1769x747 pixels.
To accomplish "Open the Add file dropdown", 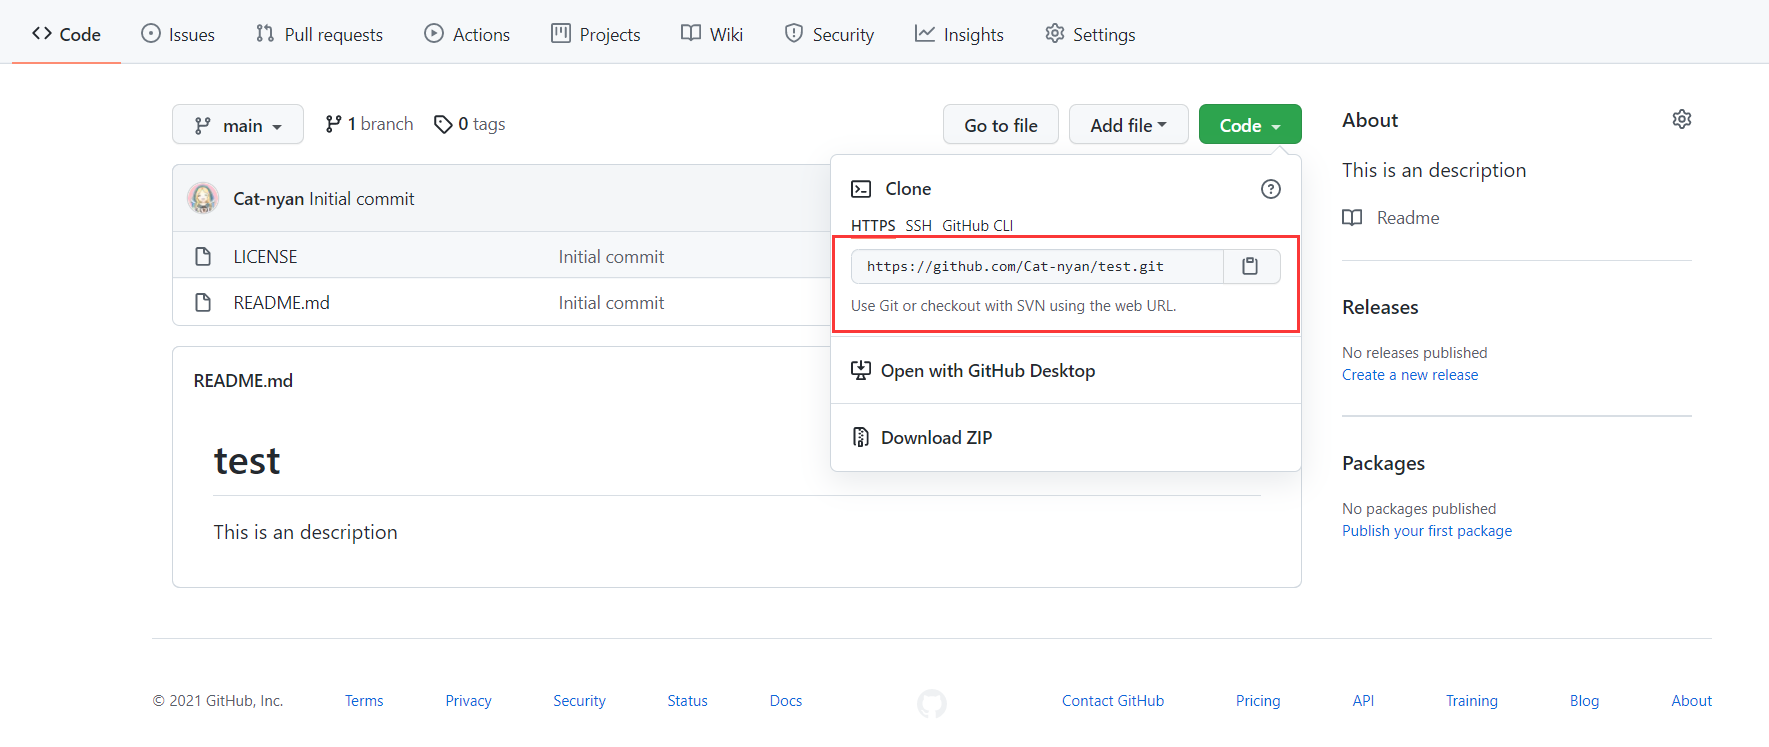I will click(x=1128, y=125).
